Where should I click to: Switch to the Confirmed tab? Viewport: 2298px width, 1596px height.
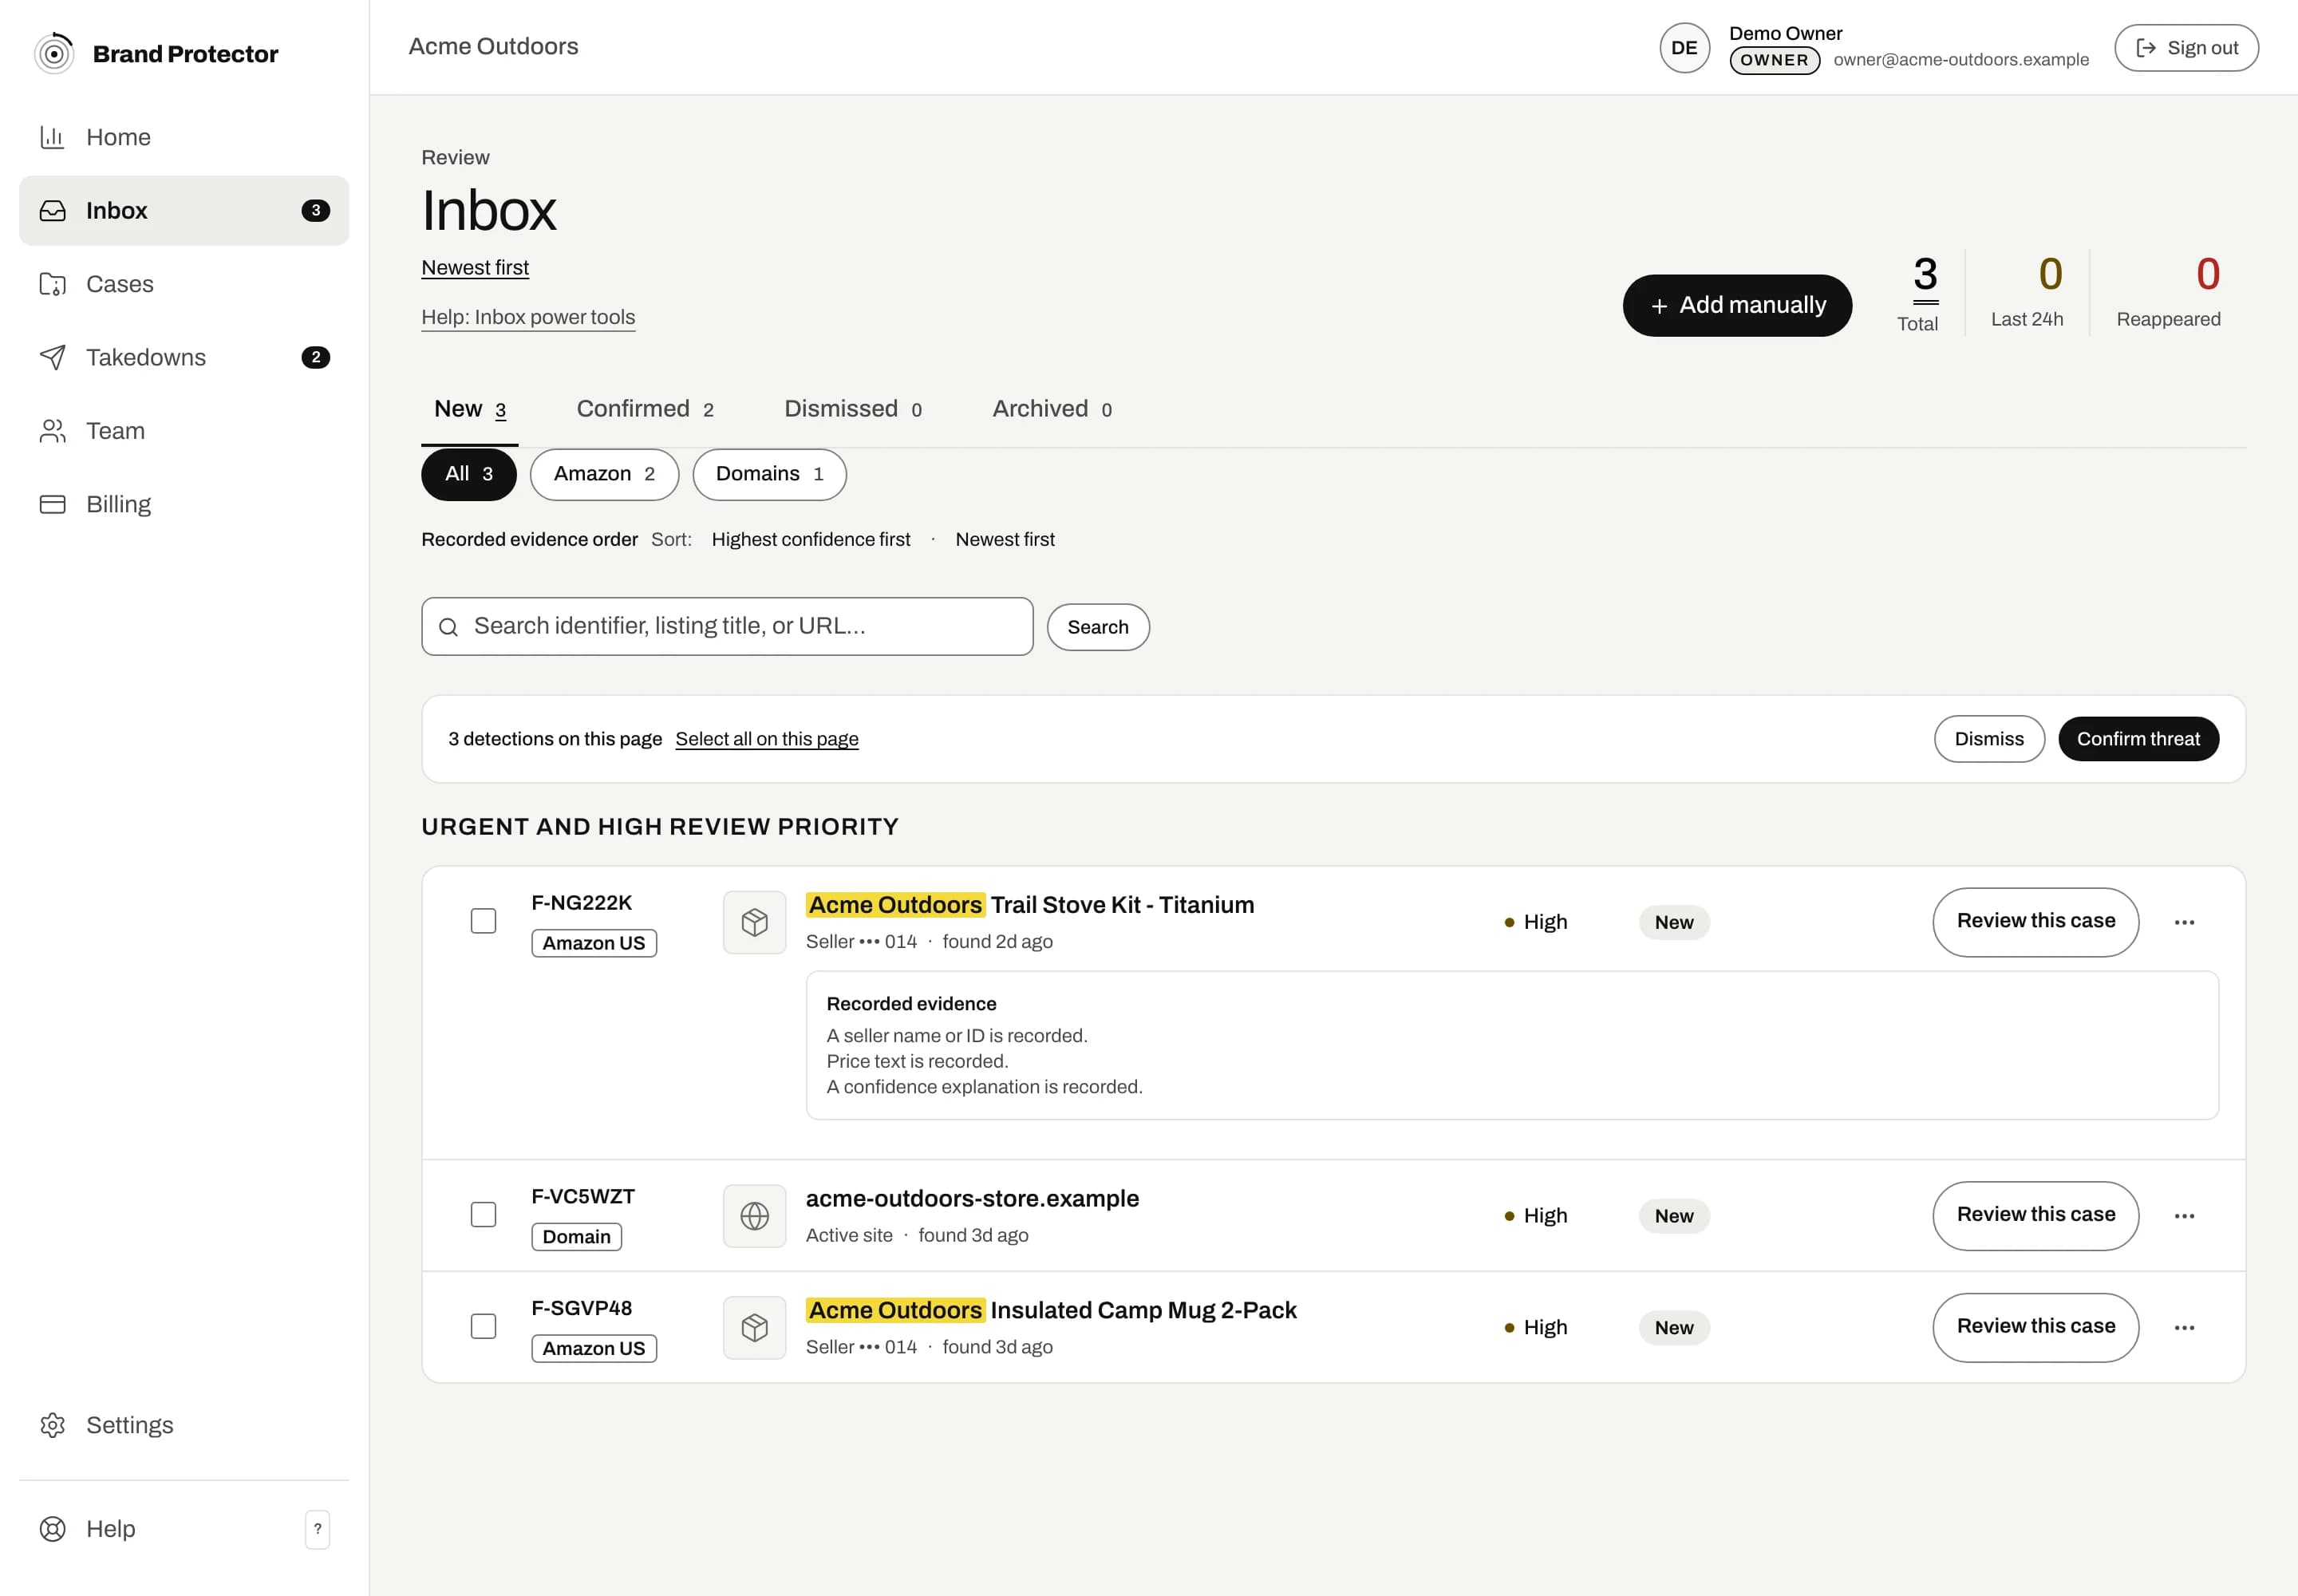645,409
